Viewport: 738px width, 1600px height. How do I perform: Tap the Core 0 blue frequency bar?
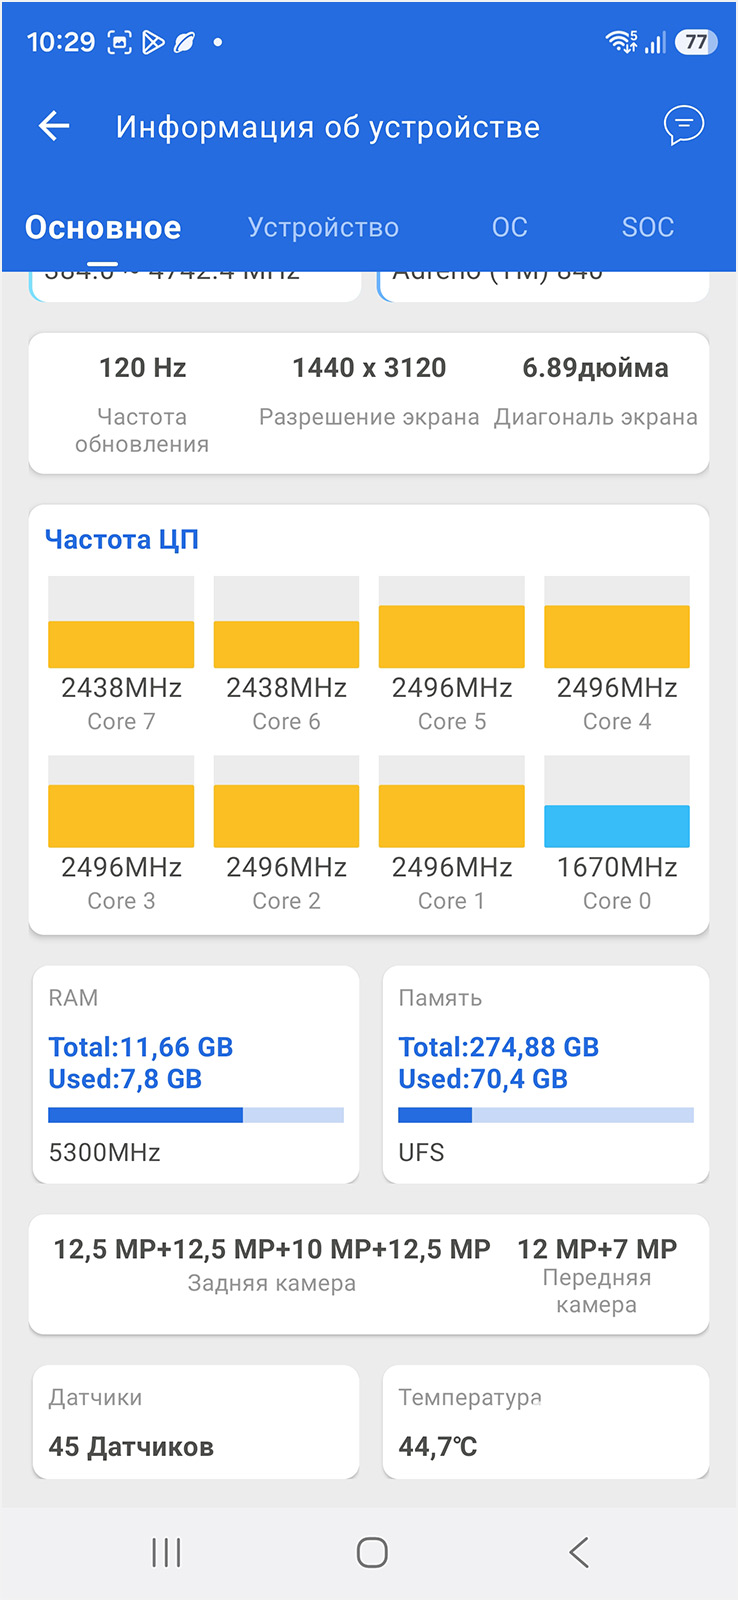pos(617,826)
